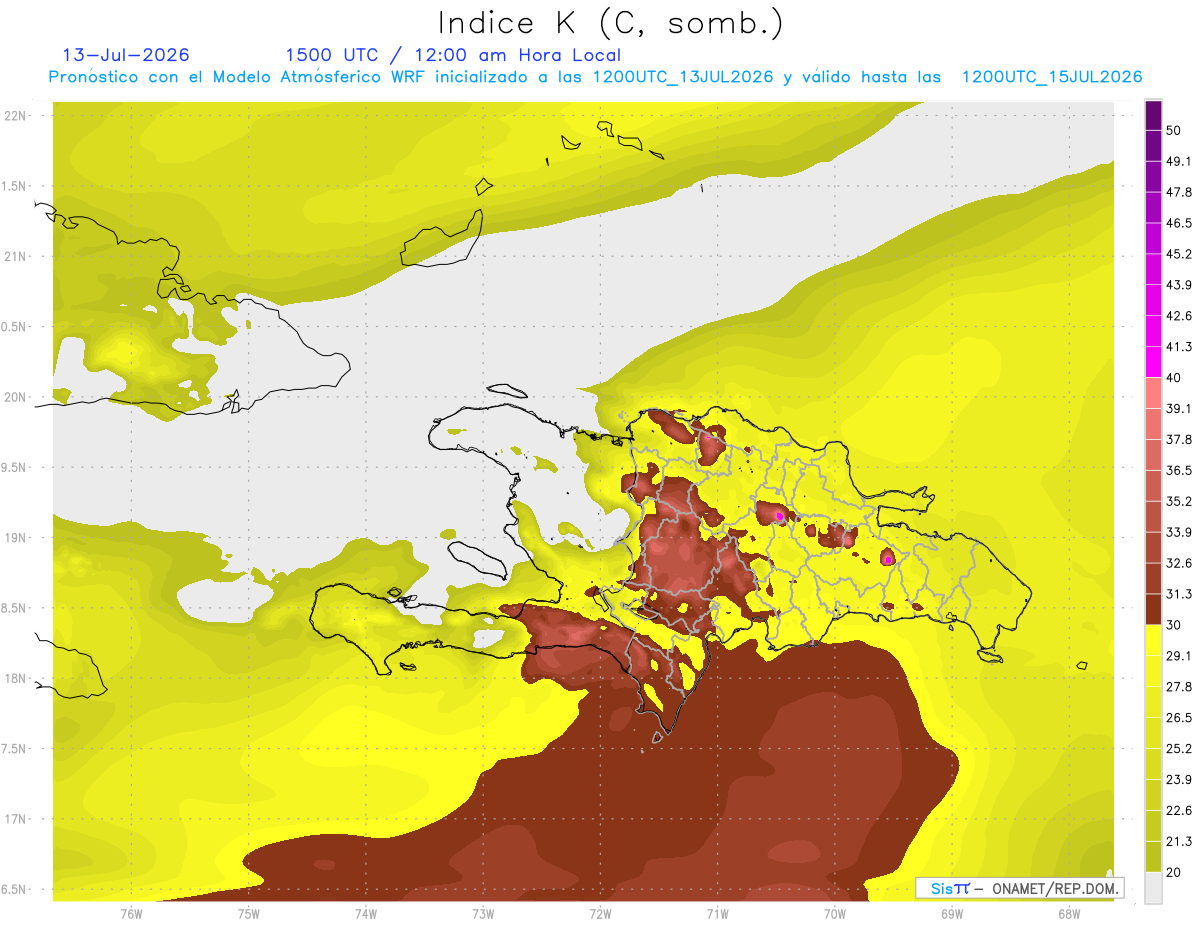Pick the gray swatch below 20
This screenshot has width=1200, height=927.
(1153, 888)
